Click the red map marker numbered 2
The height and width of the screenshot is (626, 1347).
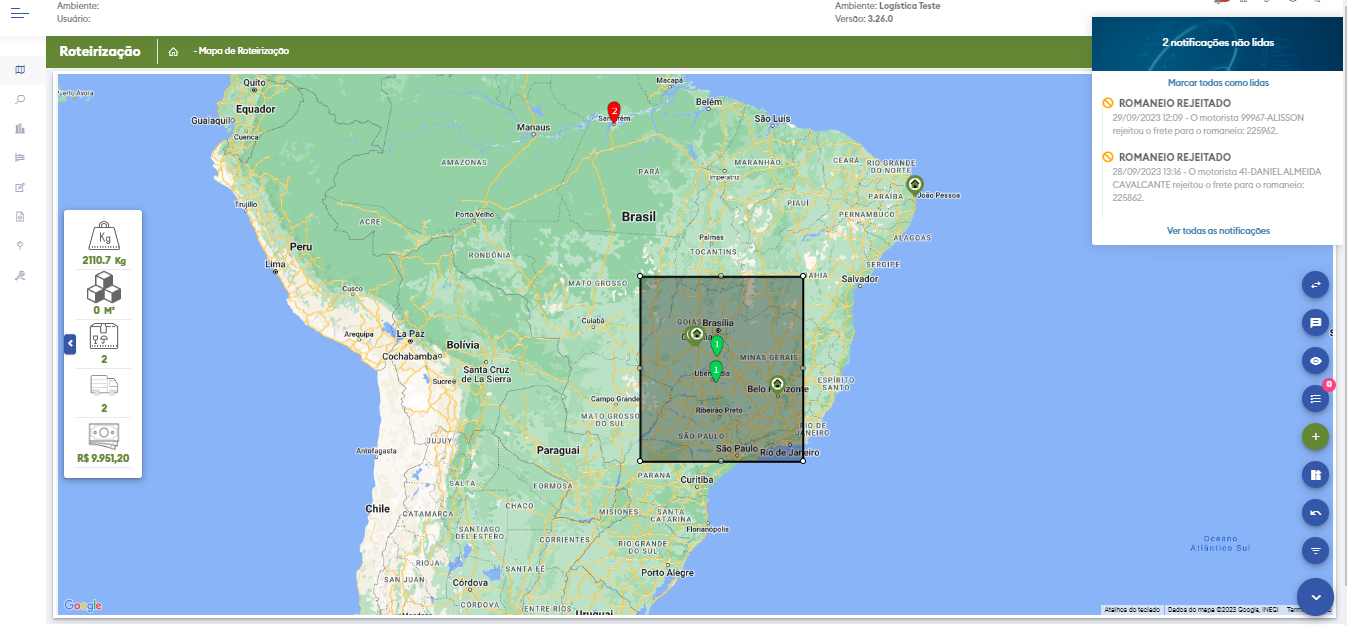pyautogui.click(x=614, y=111)
